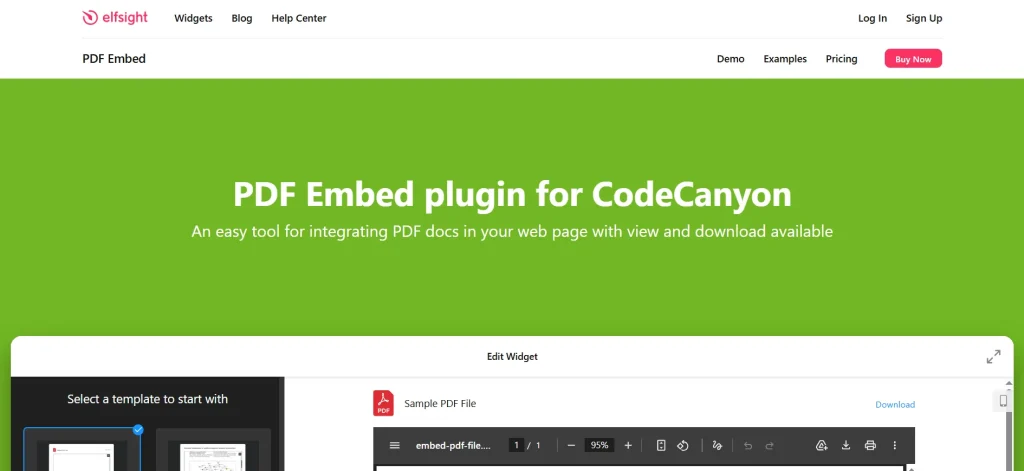
Task: Switch to mobile preview mode
Action: pos(1003,400)
